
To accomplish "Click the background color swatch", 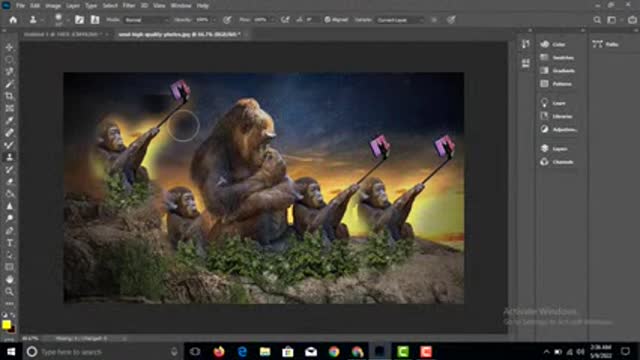I will [13, 330].
